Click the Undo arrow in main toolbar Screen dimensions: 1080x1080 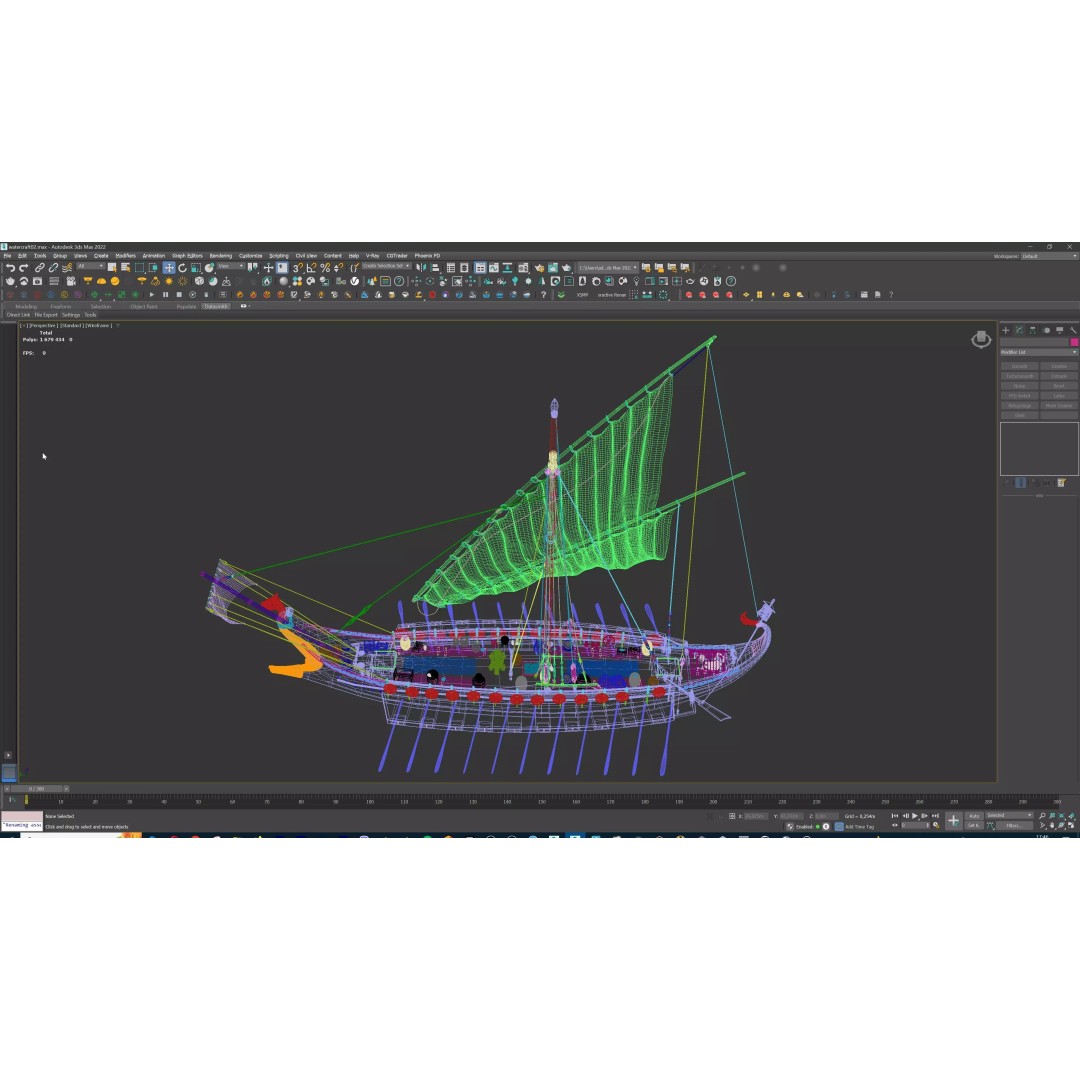(x=10, y=268)
